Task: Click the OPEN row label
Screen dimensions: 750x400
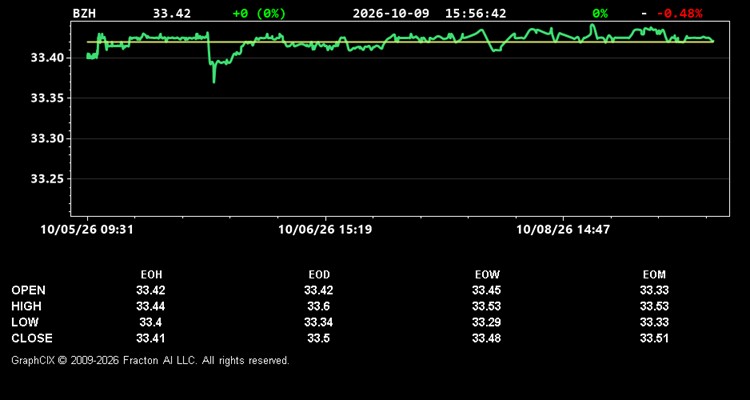Action: pyautogui.click(x=29, y=290)
